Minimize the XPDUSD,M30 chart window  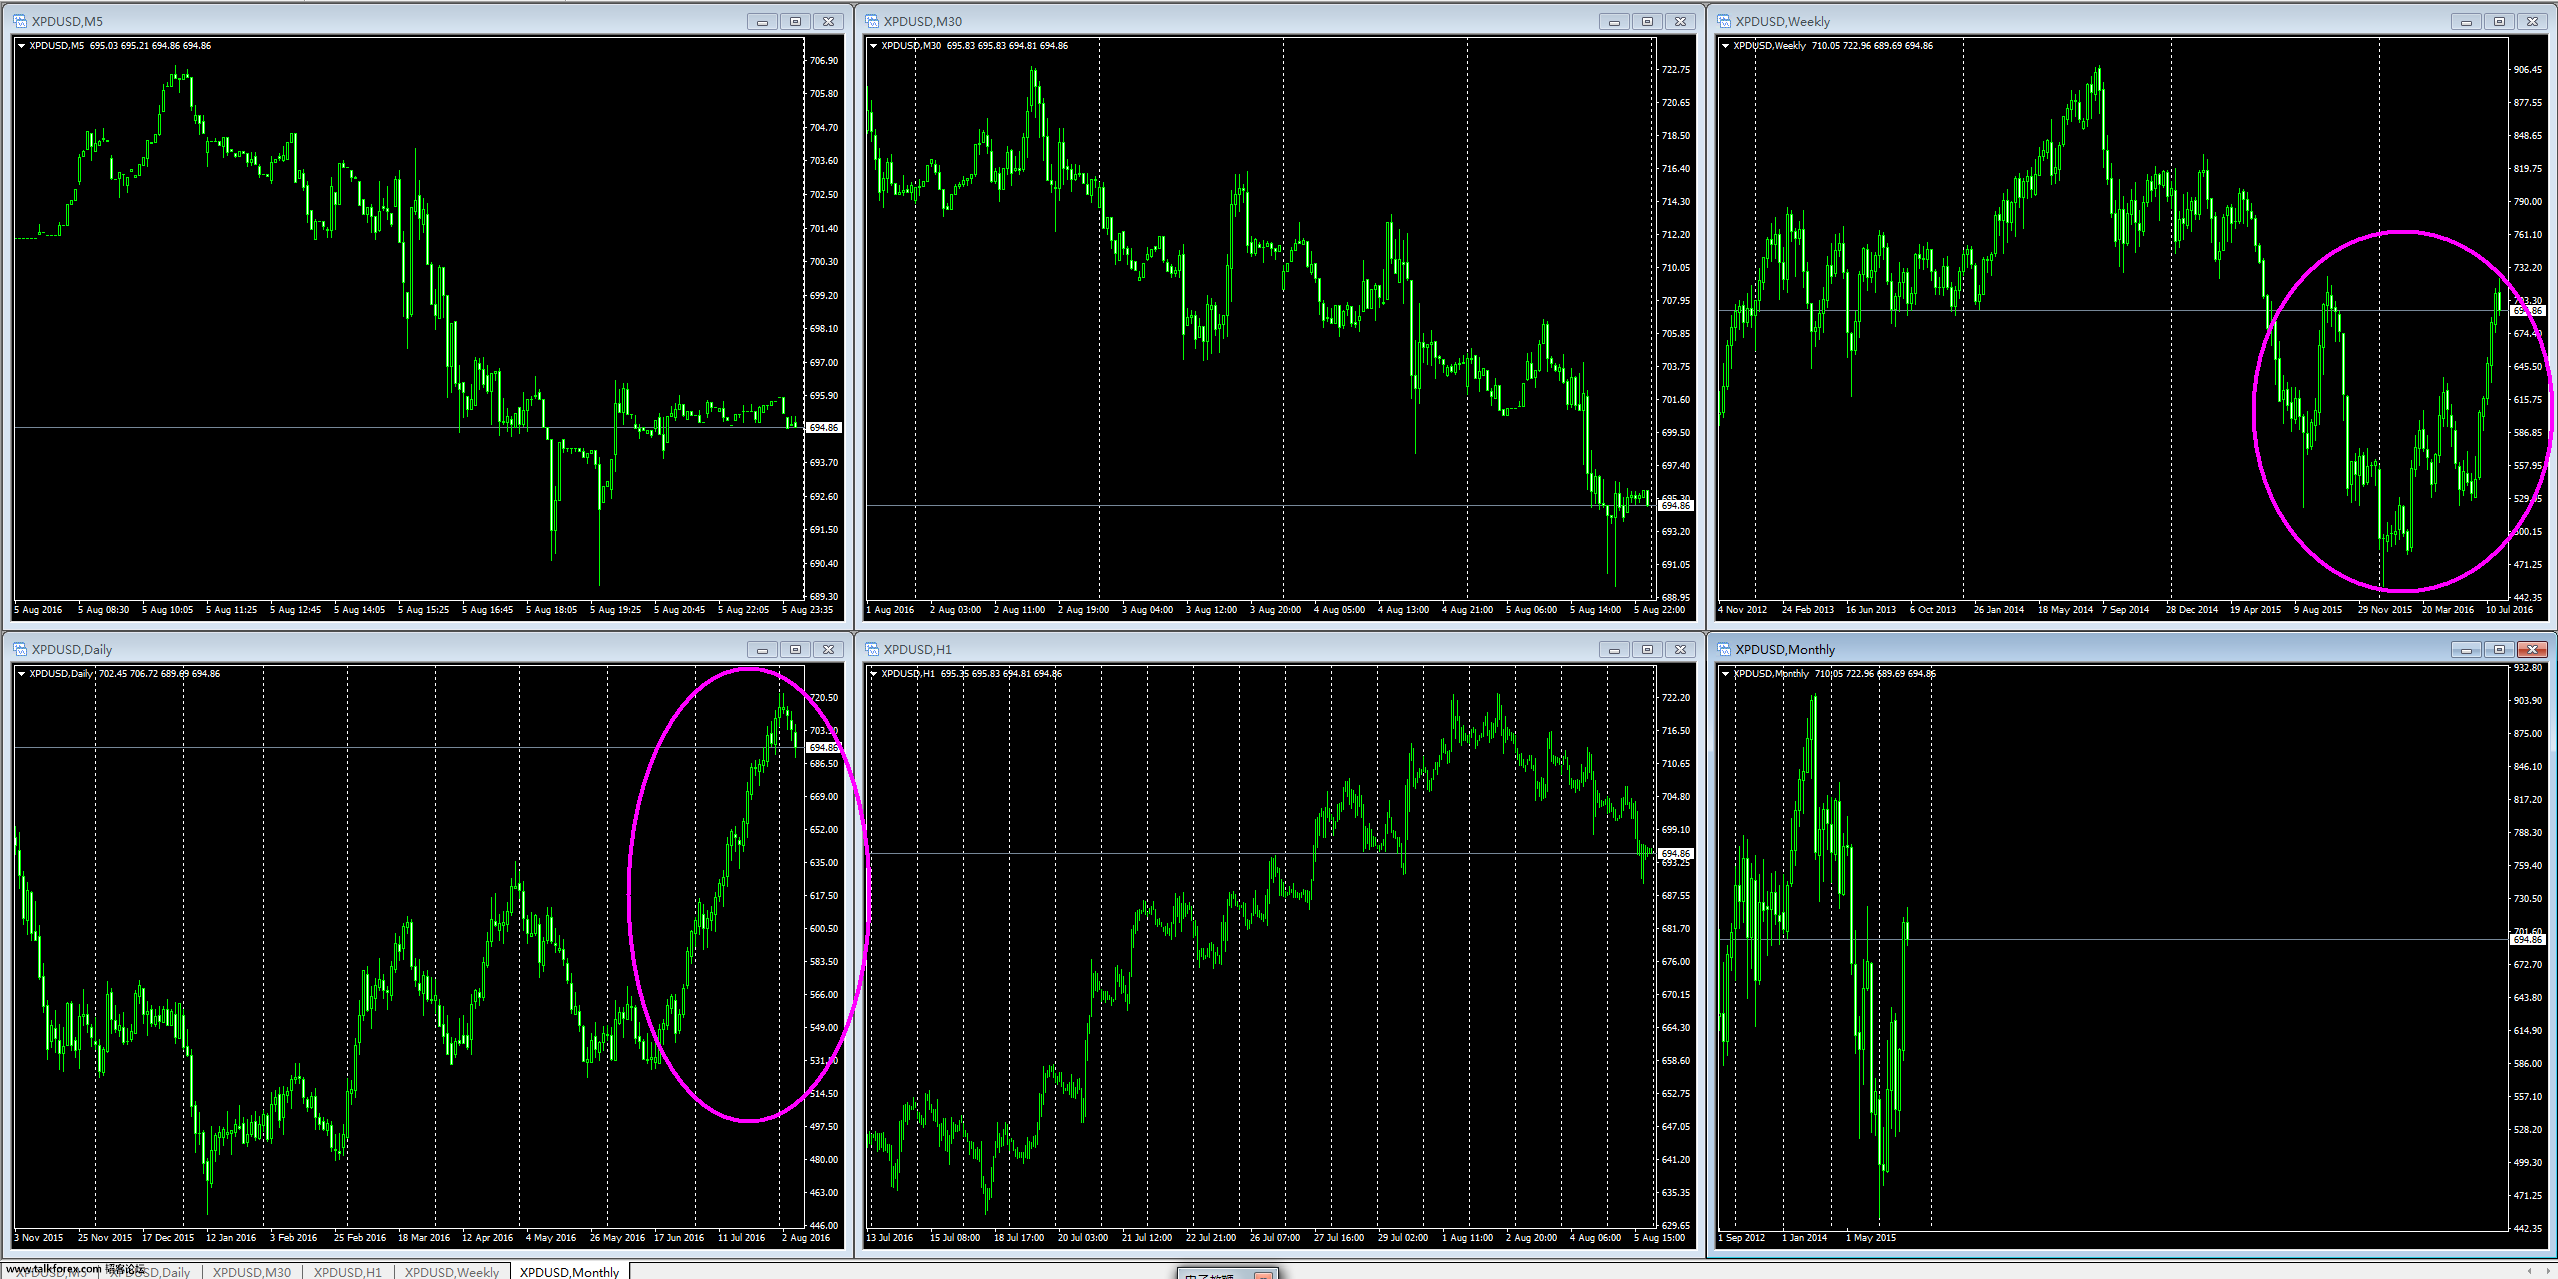tap(1614, 21)
